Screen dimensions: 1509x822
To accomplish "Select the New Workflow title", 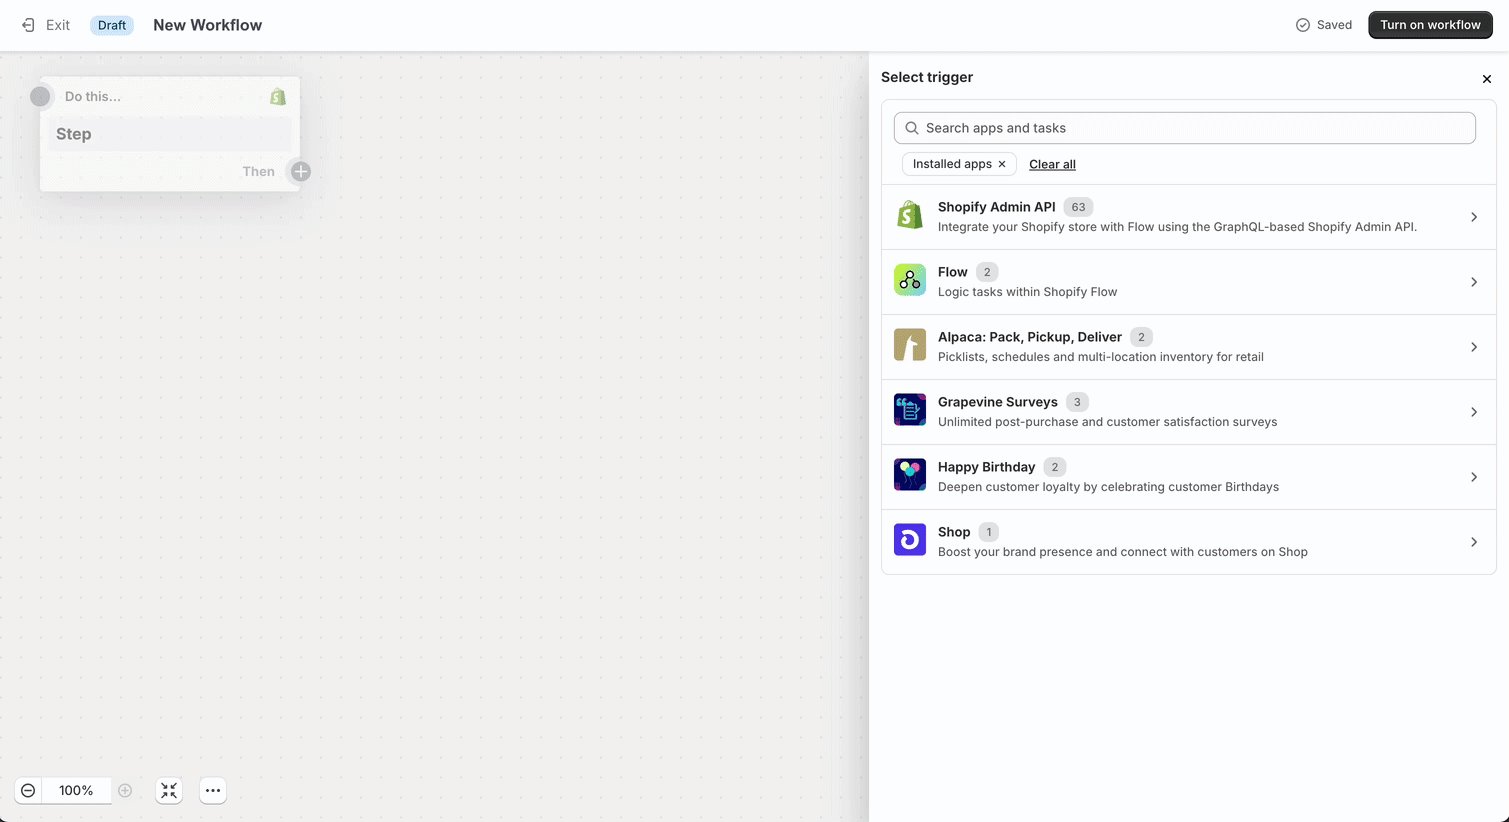I will (207, 25).
